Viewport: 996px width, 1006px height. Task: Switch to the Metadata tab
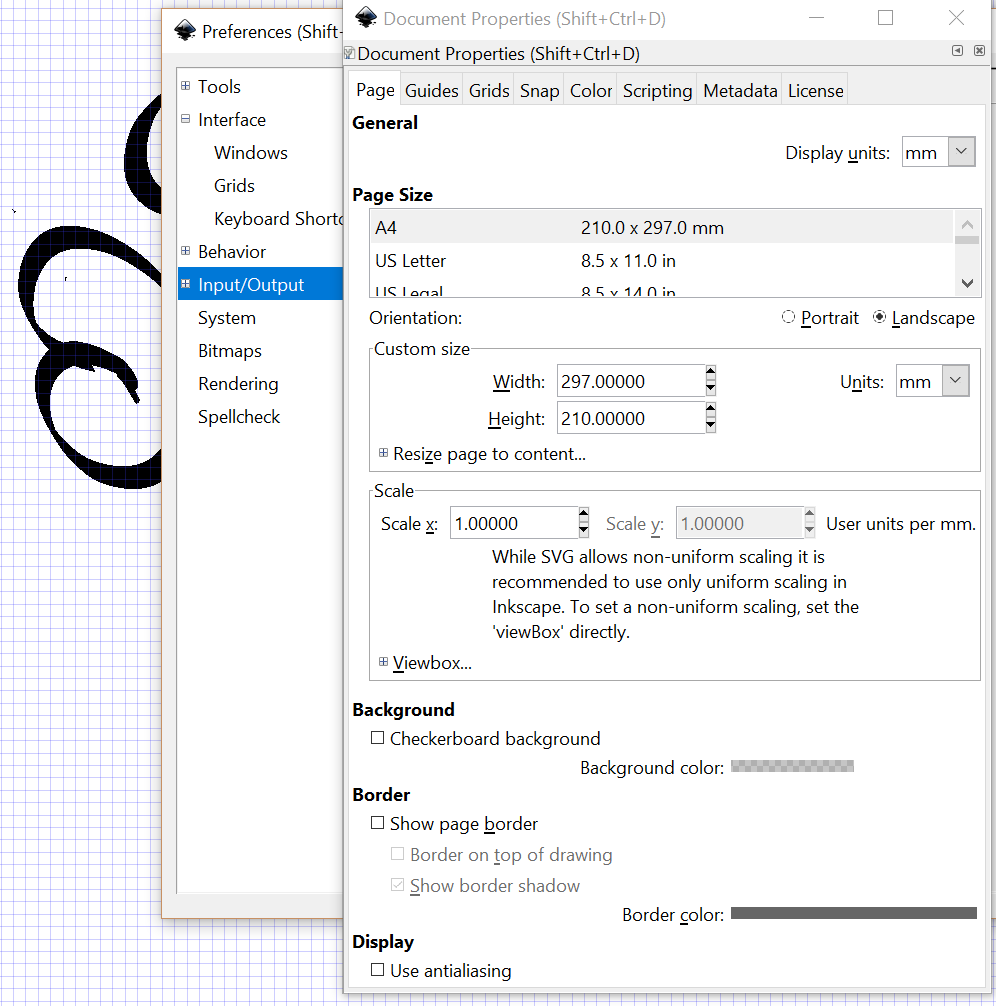tap(740, 90)
